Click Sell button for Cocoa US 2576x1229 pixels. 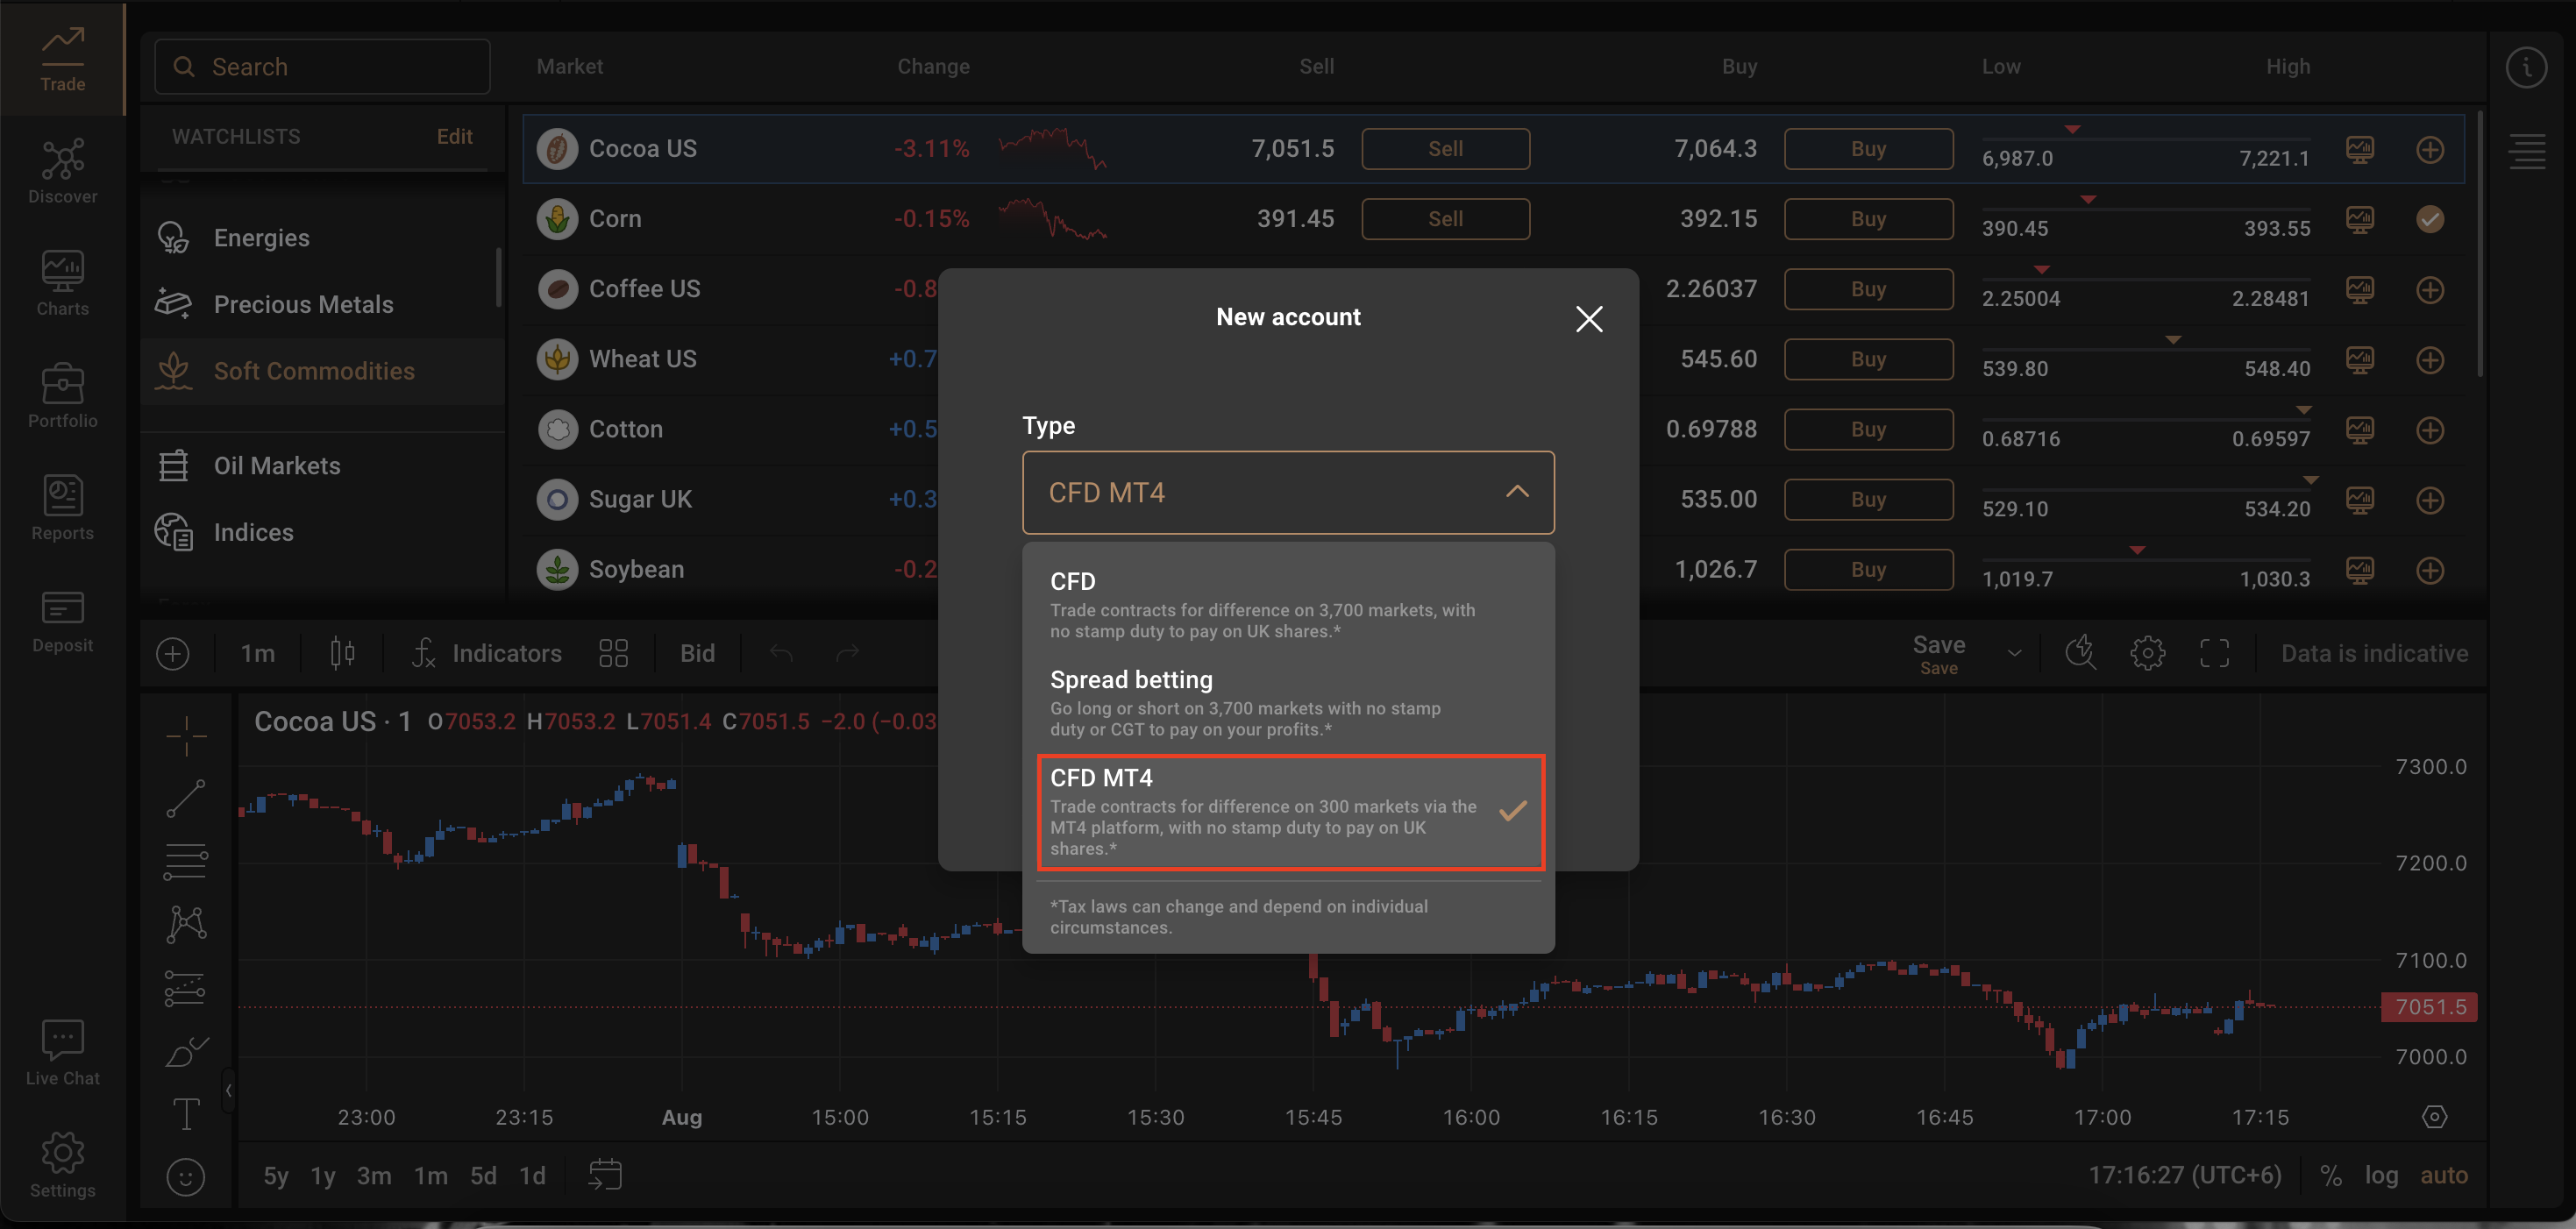coord(1445,149)
